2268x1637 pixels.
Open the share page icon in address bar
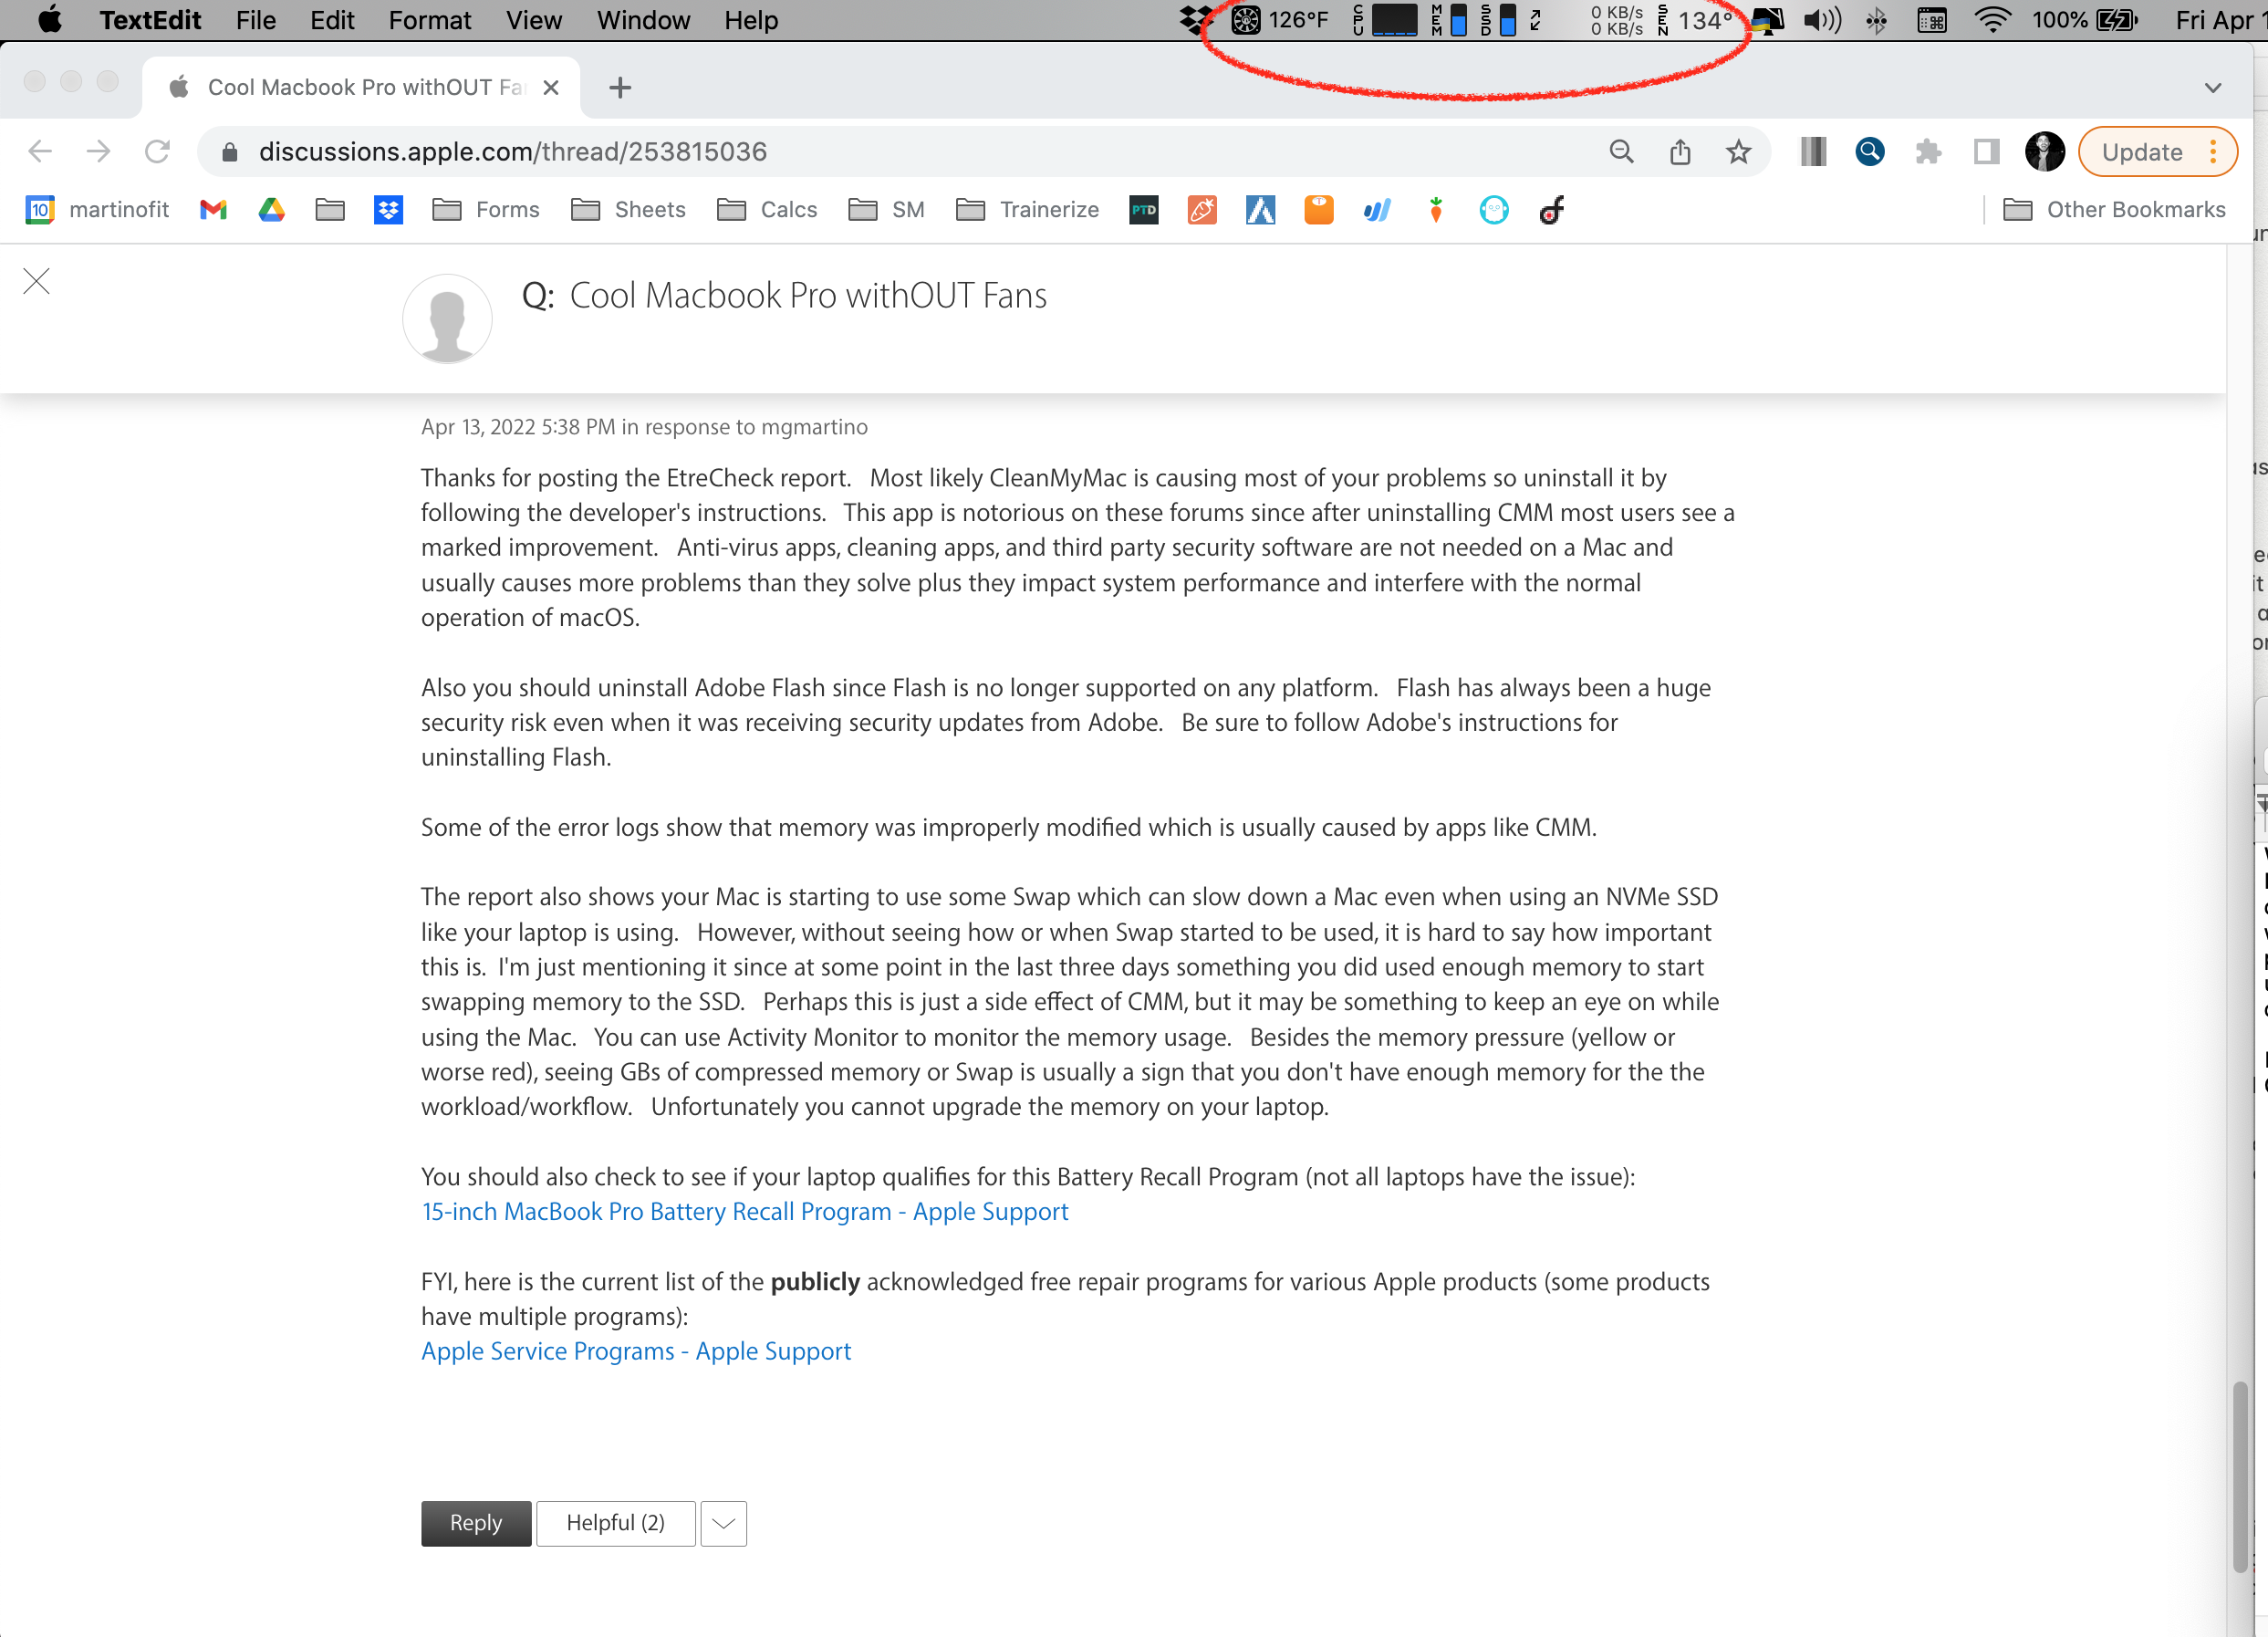tap(1680, 152)
